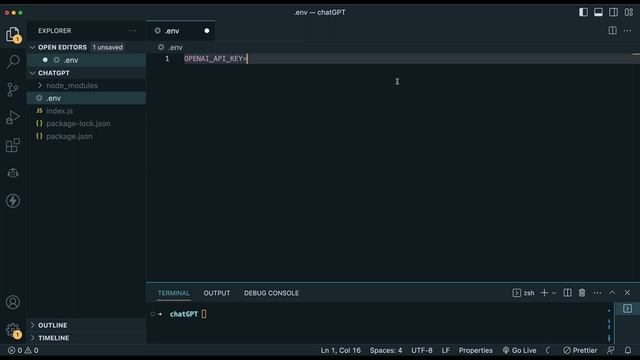The height and width of the screenshot is (360, 640).
Task: Click into the terminal prompt after chatGPT
Action: 204,314
